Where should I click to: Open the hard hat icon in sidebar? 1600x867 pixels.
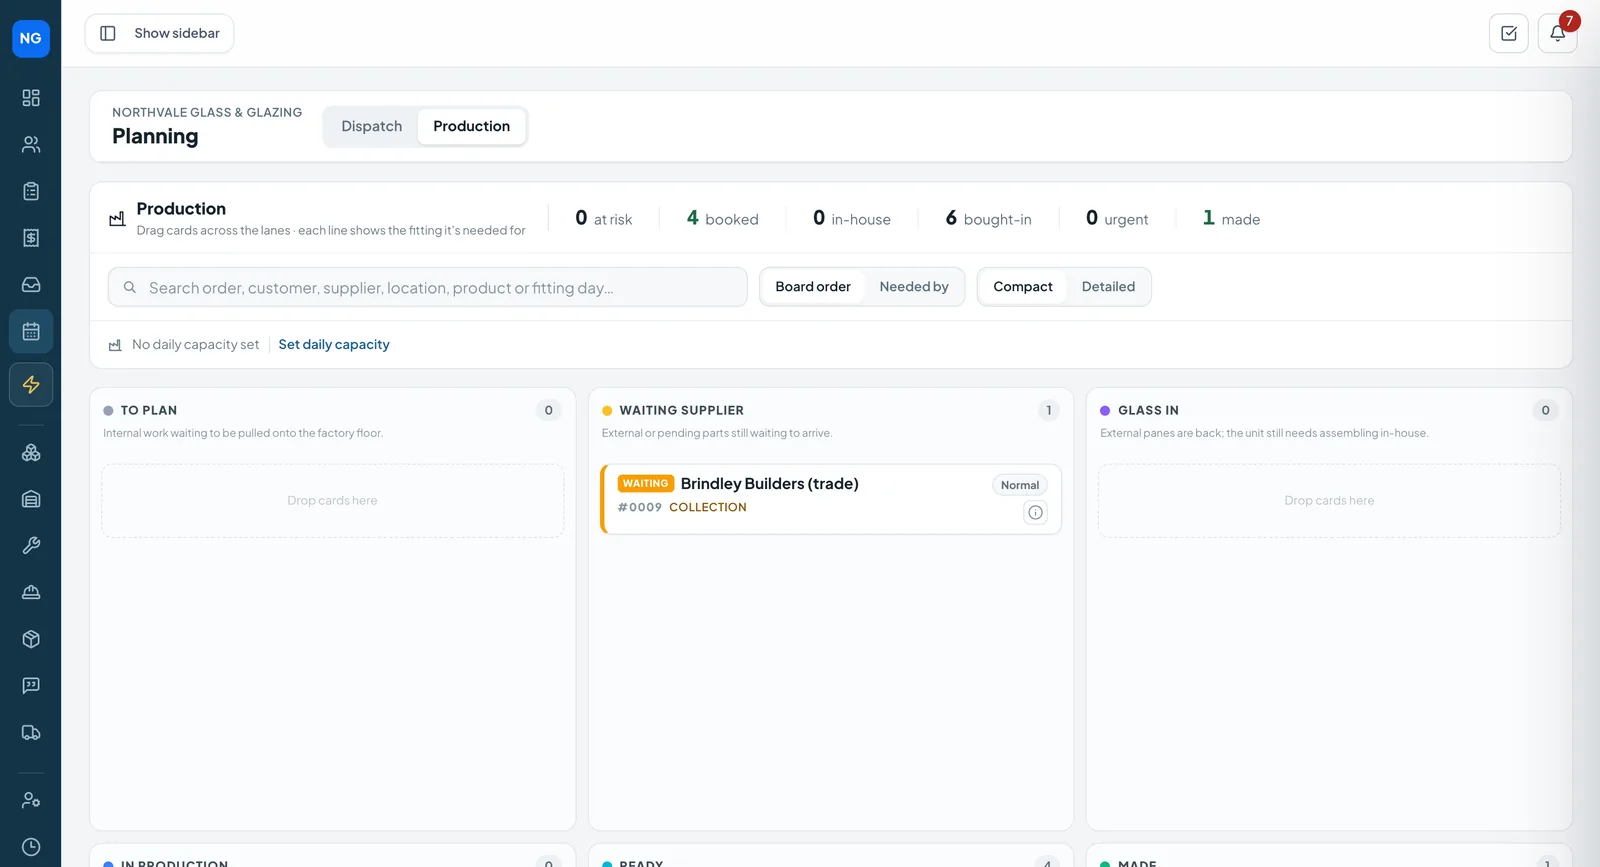[31, 592]
